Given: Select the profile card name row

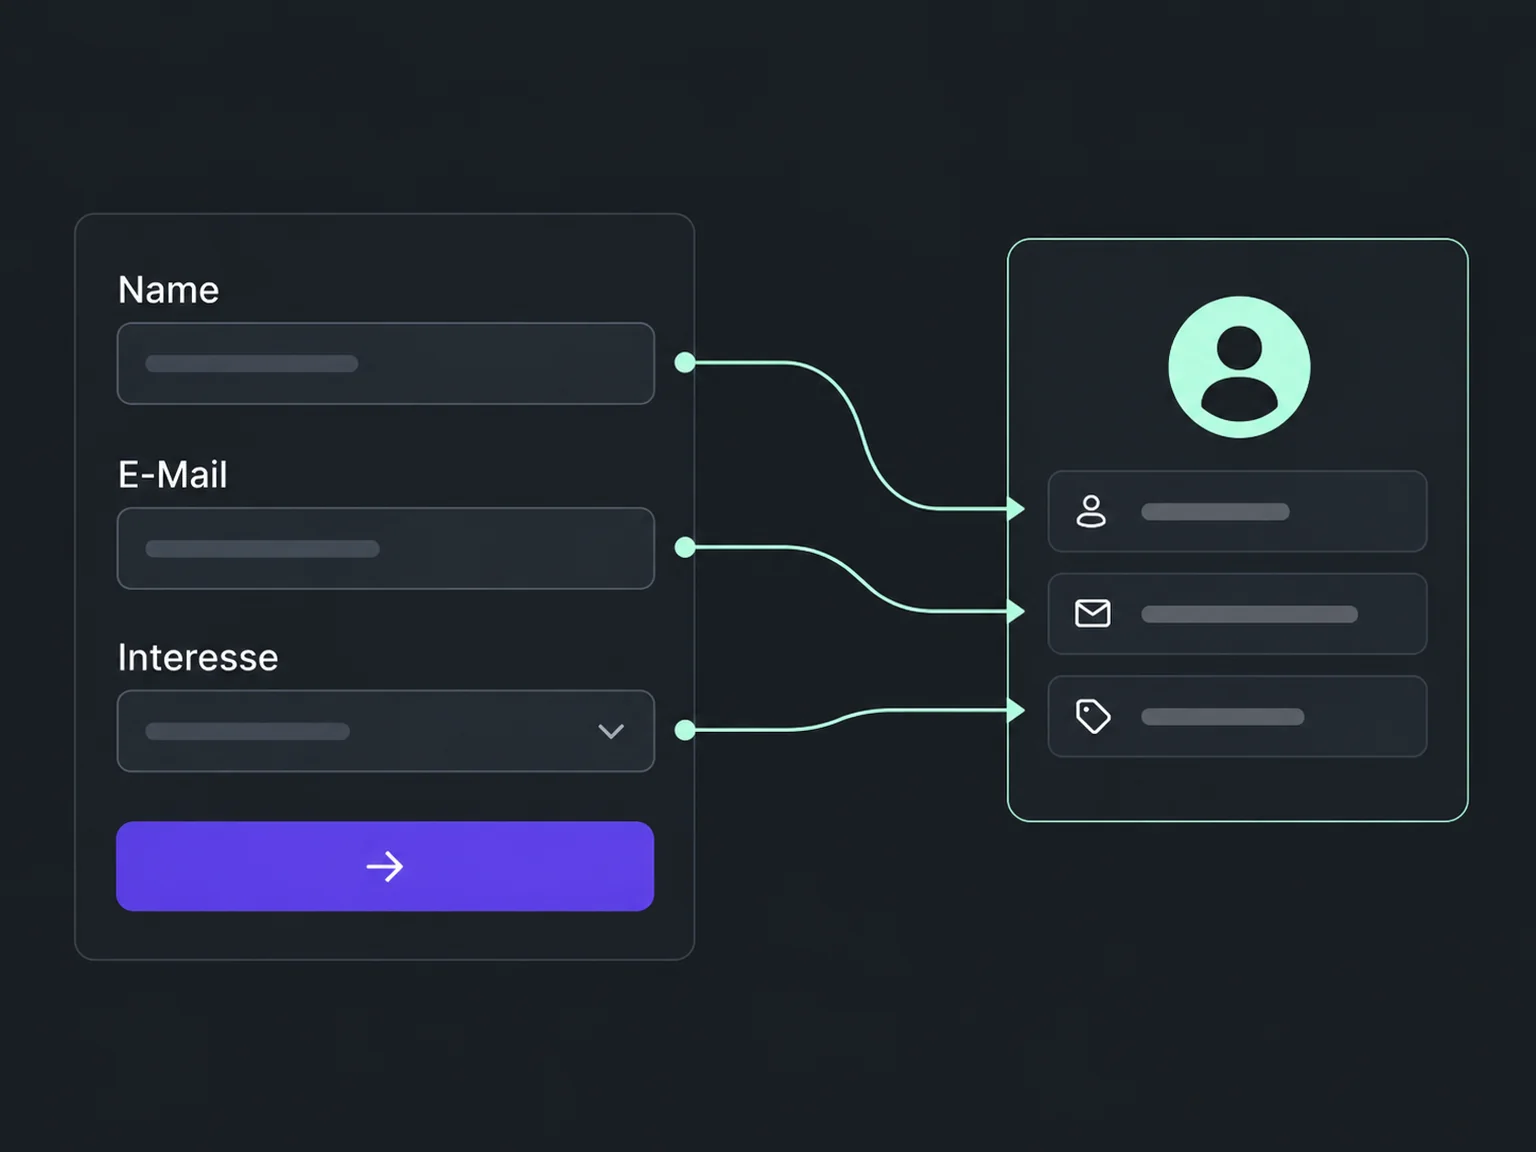Looking at the screenshot, I should (x=1237, y=511).
